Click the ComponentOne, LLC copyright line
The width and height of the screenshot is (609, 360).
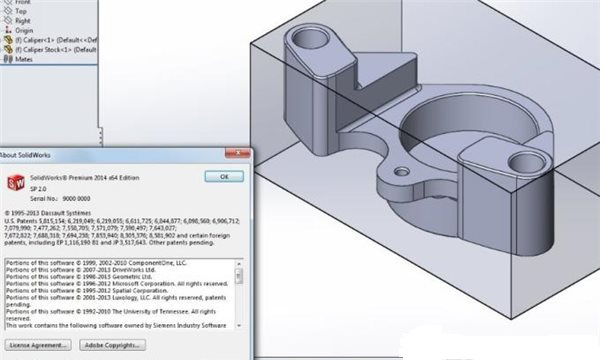[96, 263]
